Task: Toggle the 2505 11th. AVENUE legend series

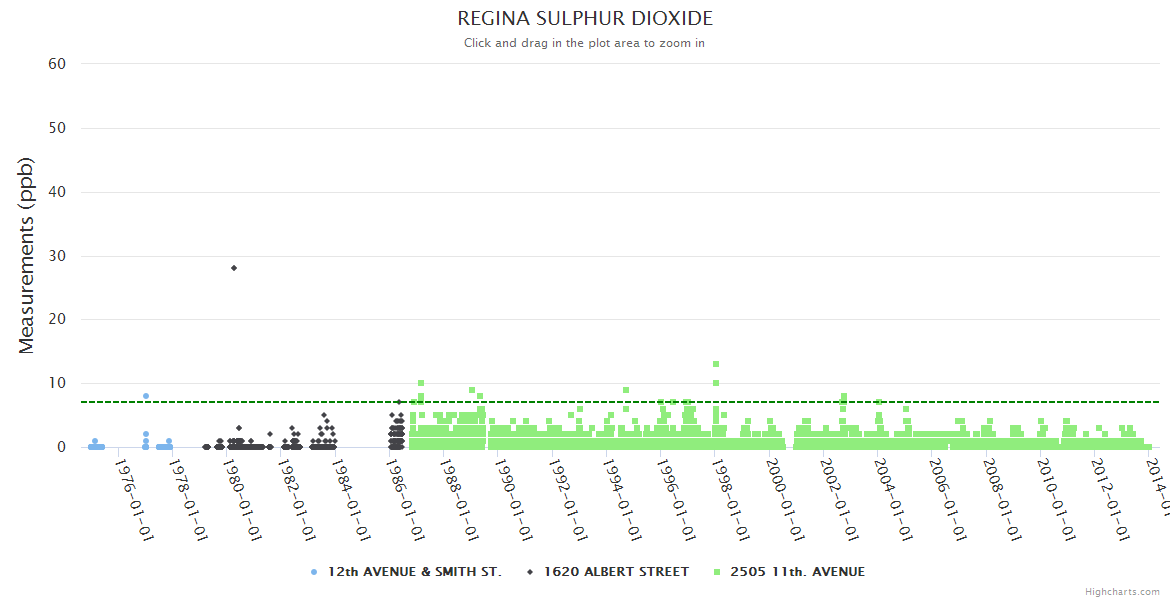Action: 797,572
